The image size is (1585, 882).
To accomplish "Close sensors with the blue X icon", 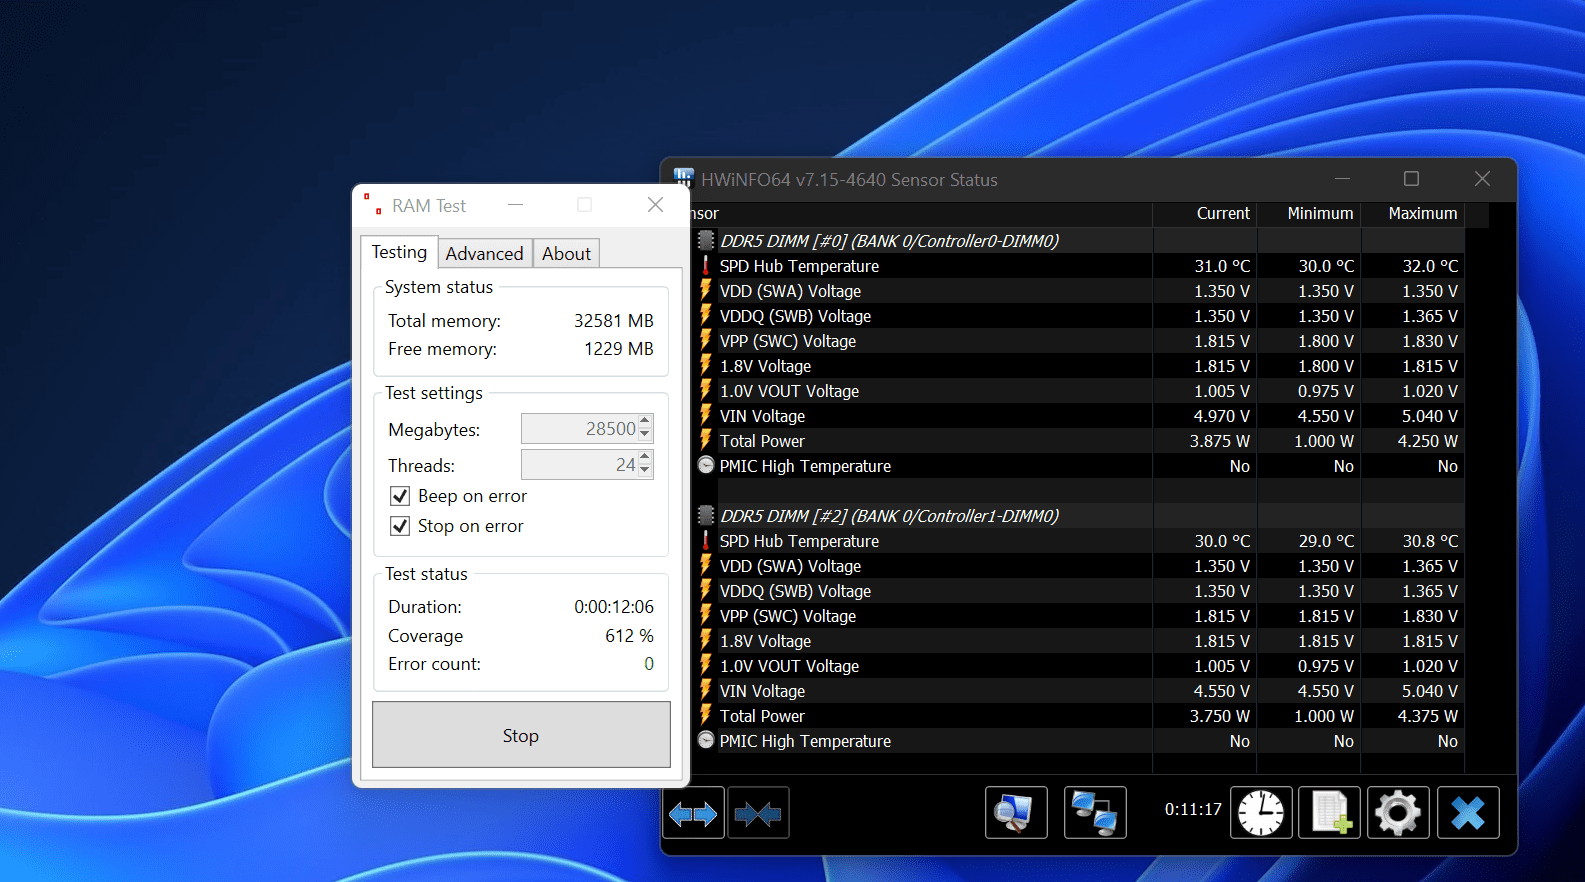I will click(x=1468, y=812).
